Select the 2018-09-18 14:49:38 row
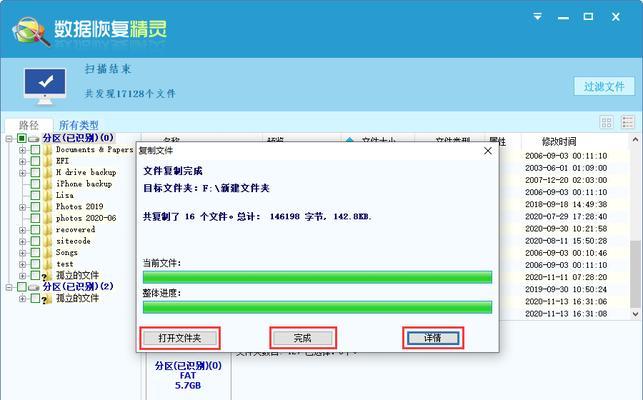The width and height of the screenshot is (643, 400). click(x=566, y=204)
